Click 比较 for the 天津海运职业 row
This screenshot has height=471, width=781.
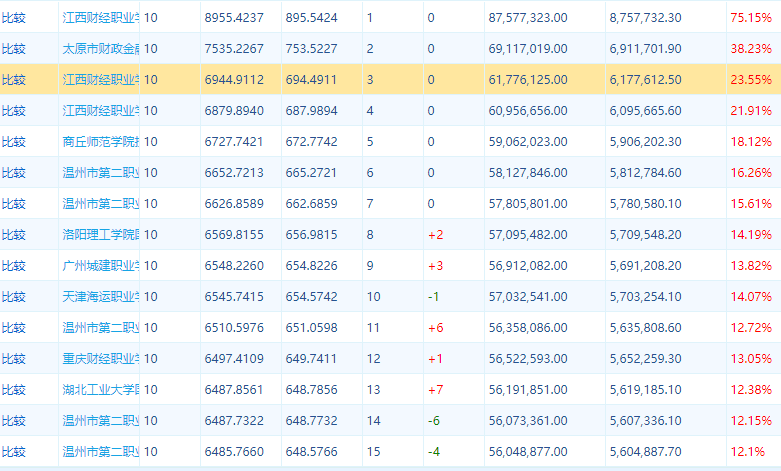[x=13, y=296]
